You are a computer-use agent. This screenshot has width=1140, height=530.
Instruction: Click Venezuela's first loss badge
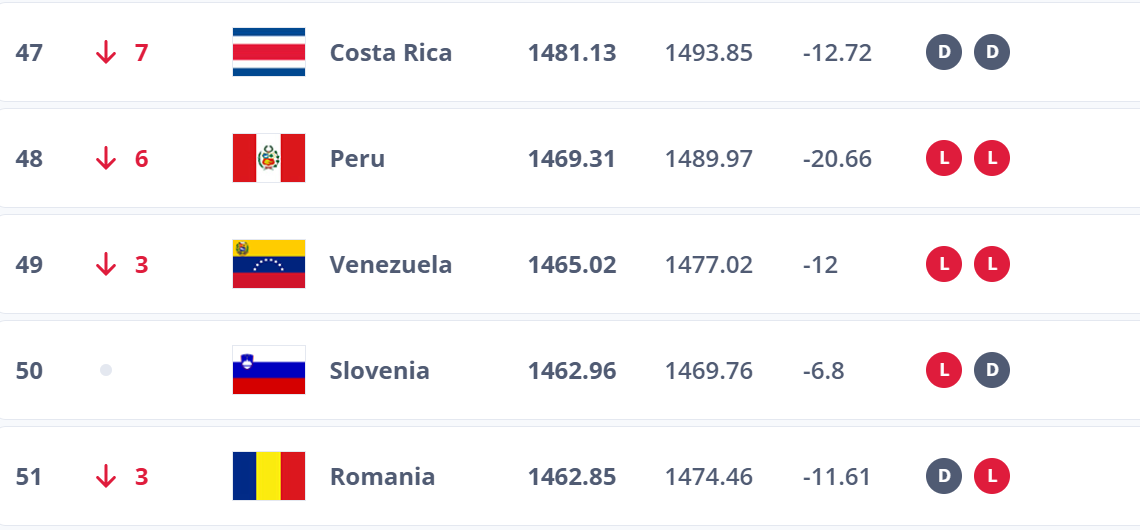[944, 264]
